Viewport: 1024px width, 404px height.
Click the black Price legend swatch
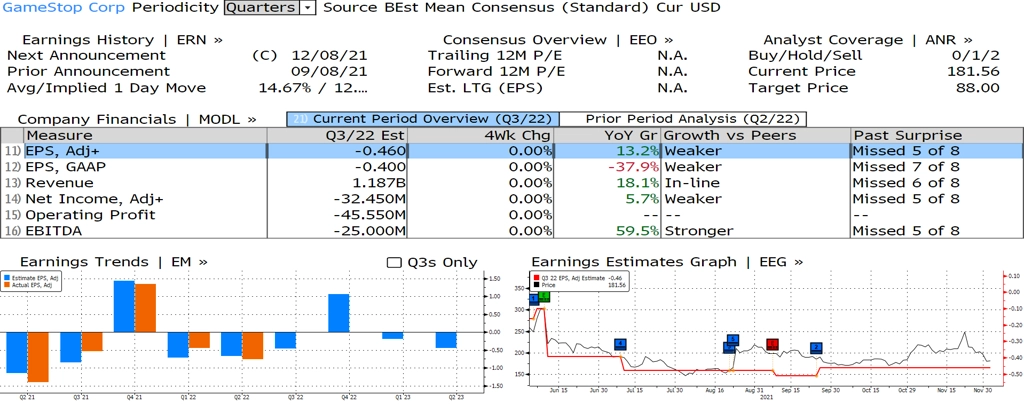click(536, 284)
